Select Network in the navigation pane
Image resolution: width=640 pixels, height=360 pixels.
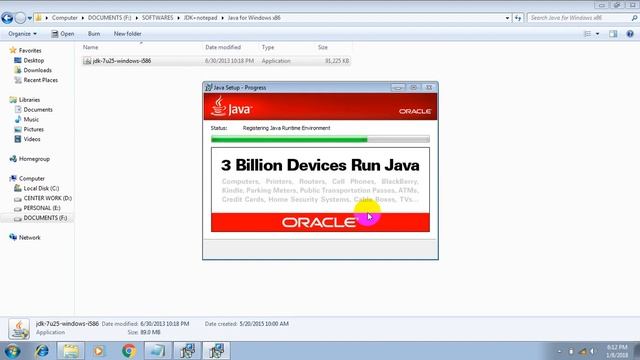[29, 238]
